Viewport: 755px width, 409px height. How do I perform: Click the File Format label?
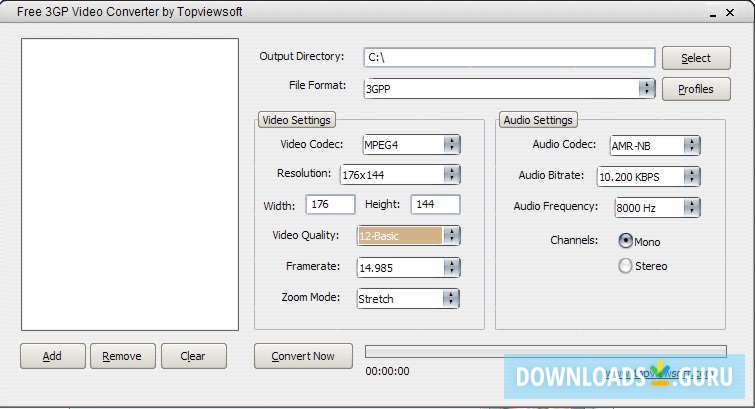tap(317, 85)
